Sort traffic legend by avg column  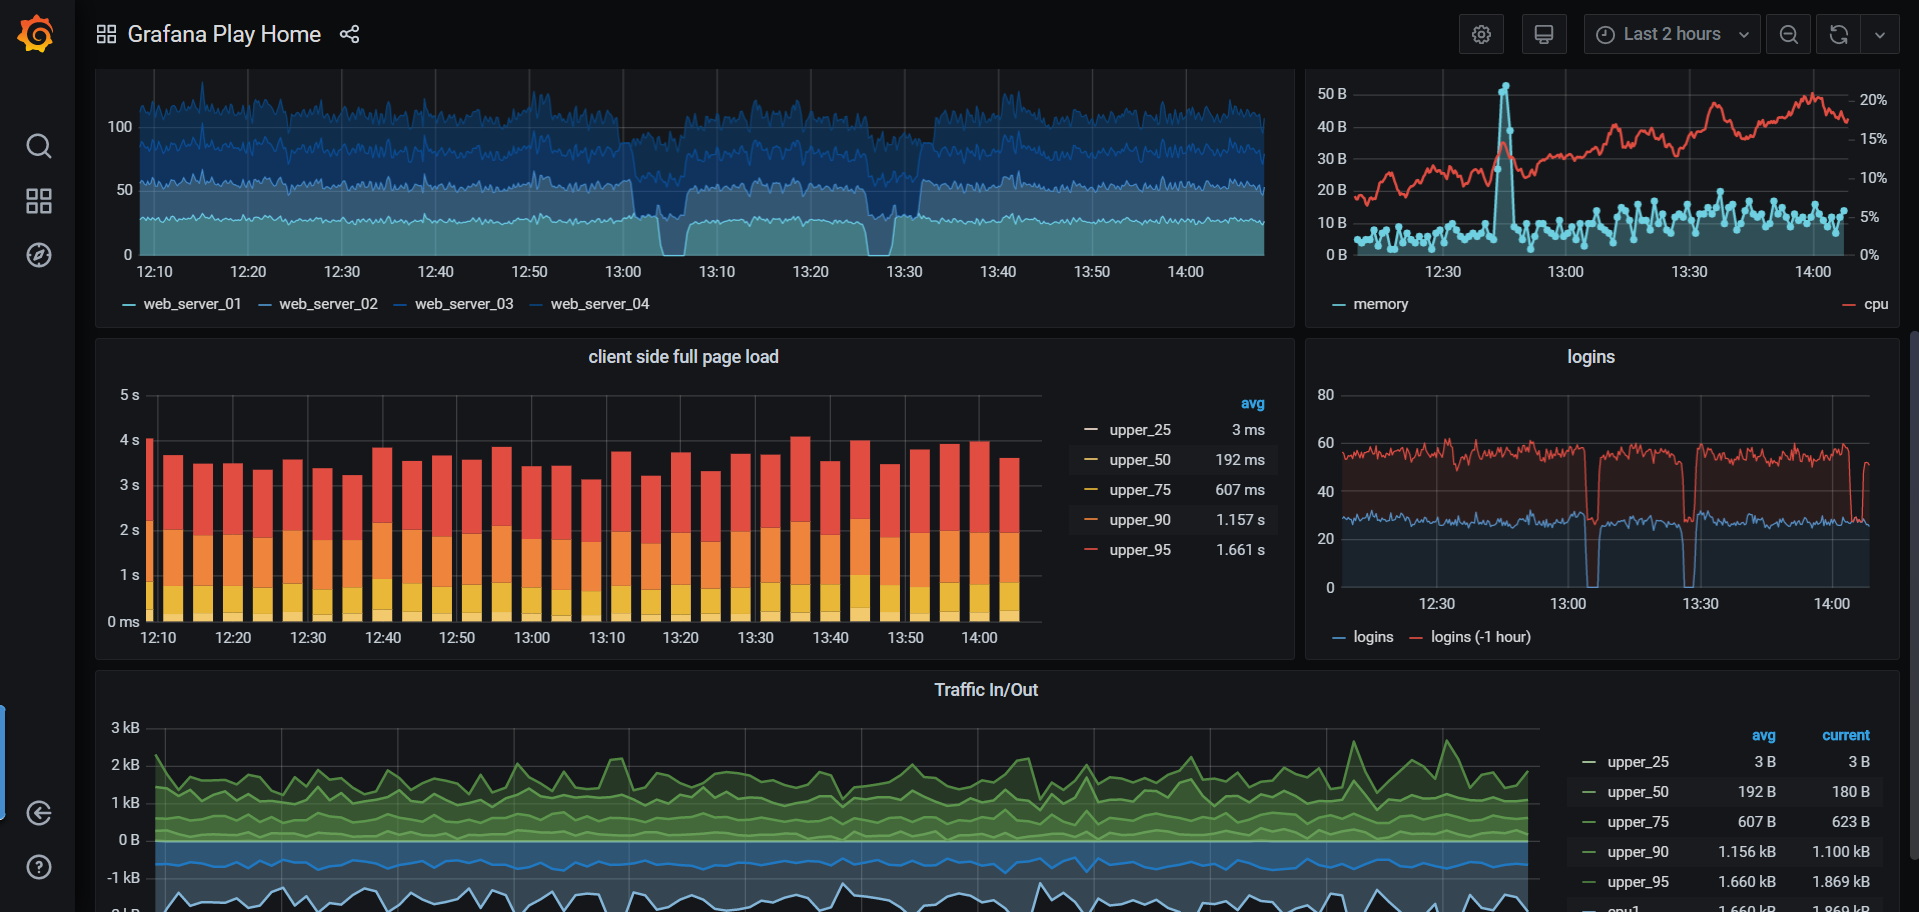point(1763,735)
